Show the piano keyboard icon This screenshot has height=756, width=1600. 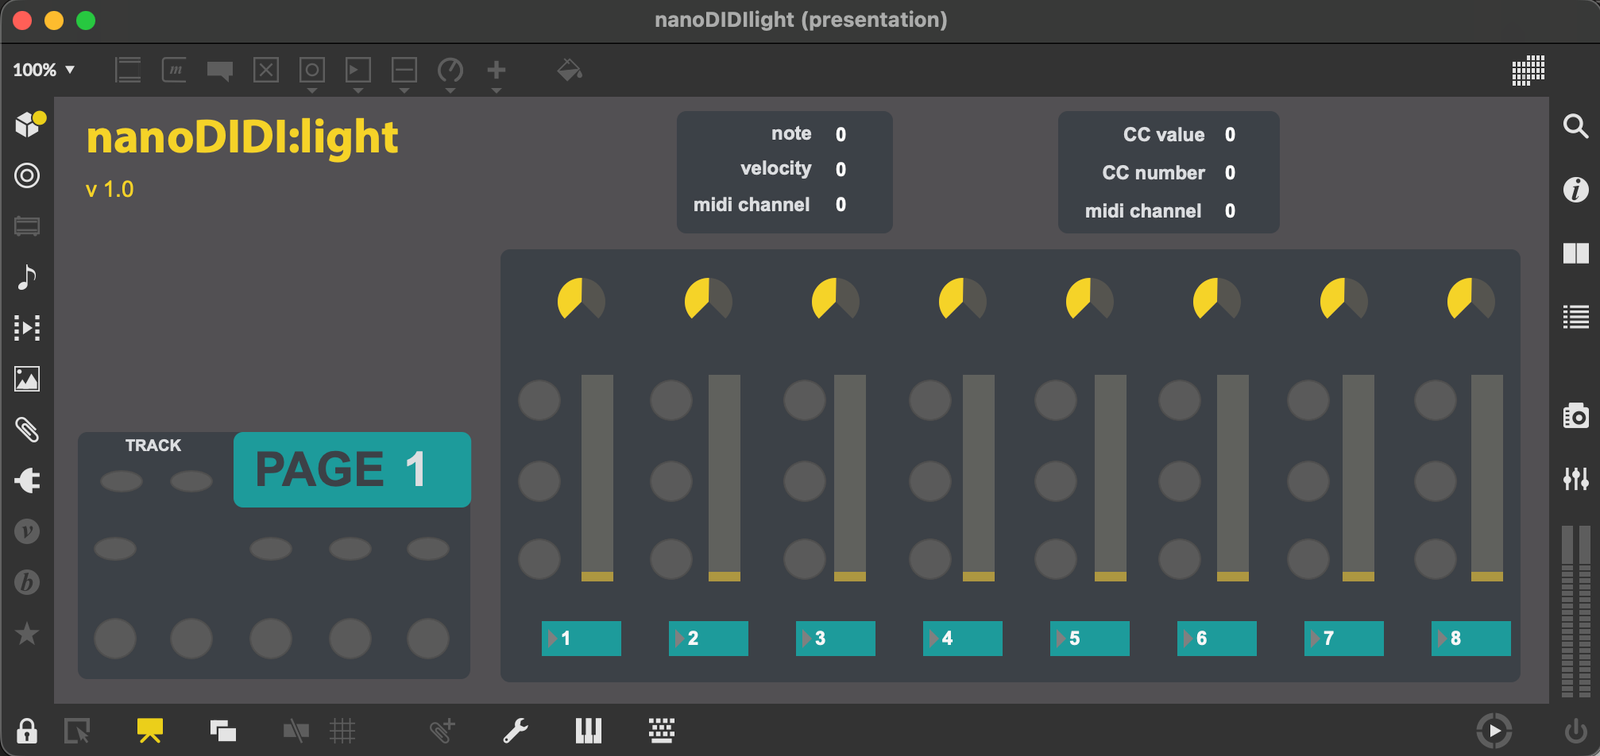point(588,731)
